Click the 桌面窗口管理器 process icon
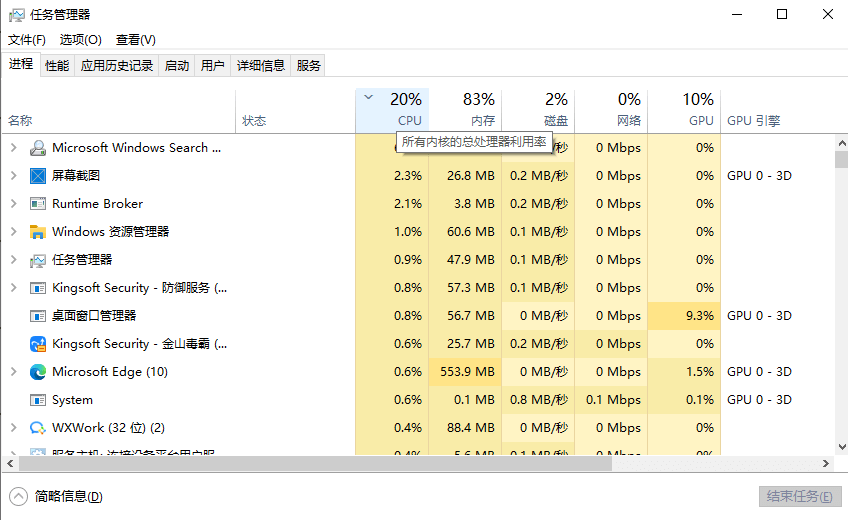 pyautogui.click(x=37, y=316)
